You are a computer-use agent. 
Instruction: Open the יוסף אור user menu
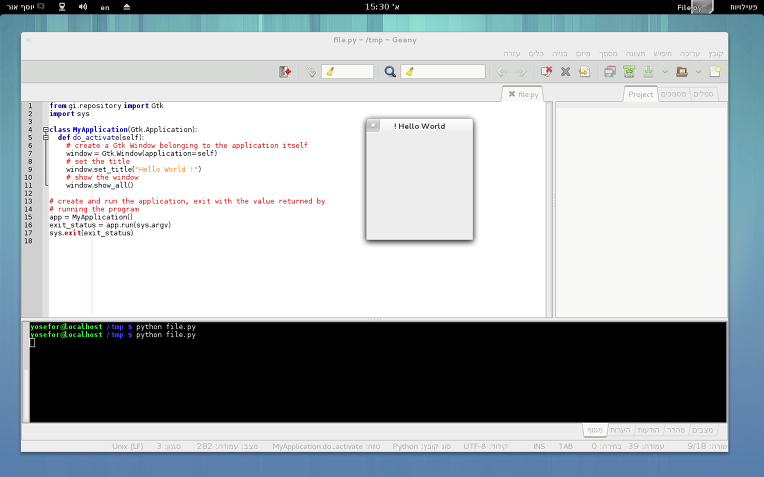point(25,7)
